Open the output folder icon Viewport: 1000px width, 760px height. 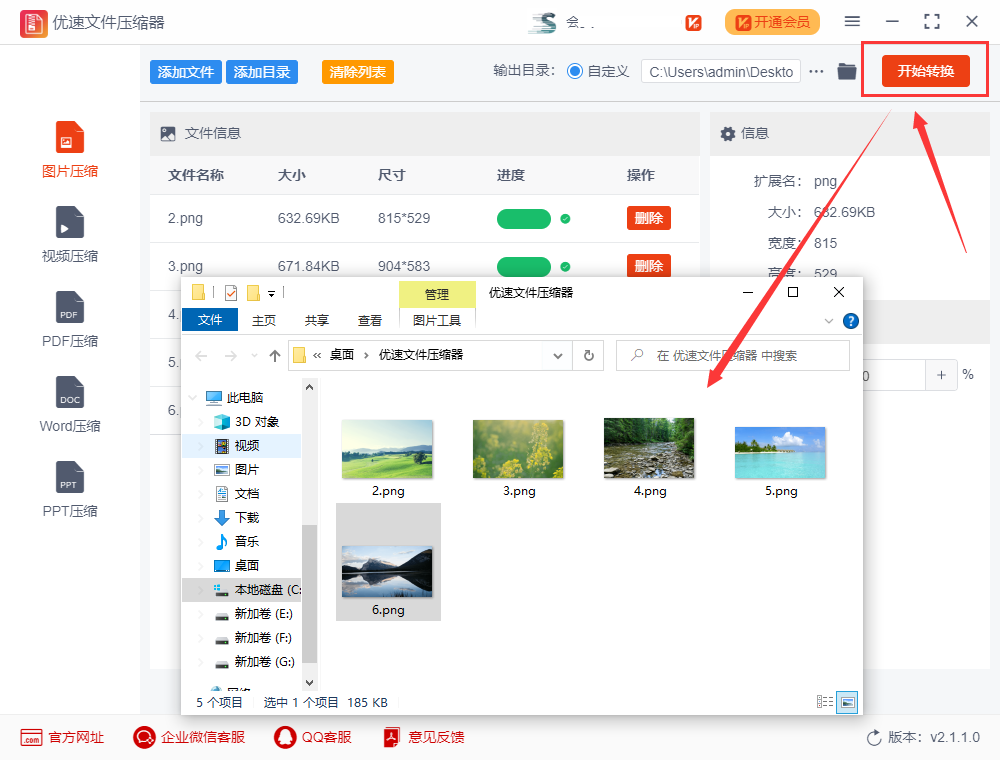[846, 71]
